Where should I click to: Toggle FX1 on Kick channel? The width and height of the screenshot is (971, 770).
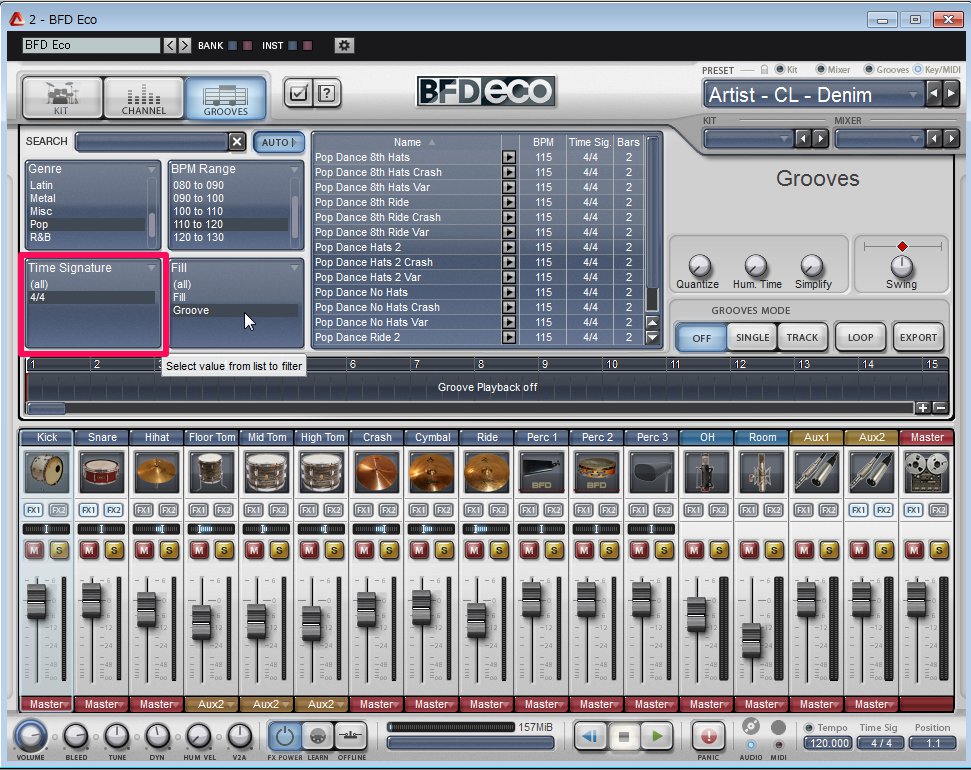tap(33, 510)
